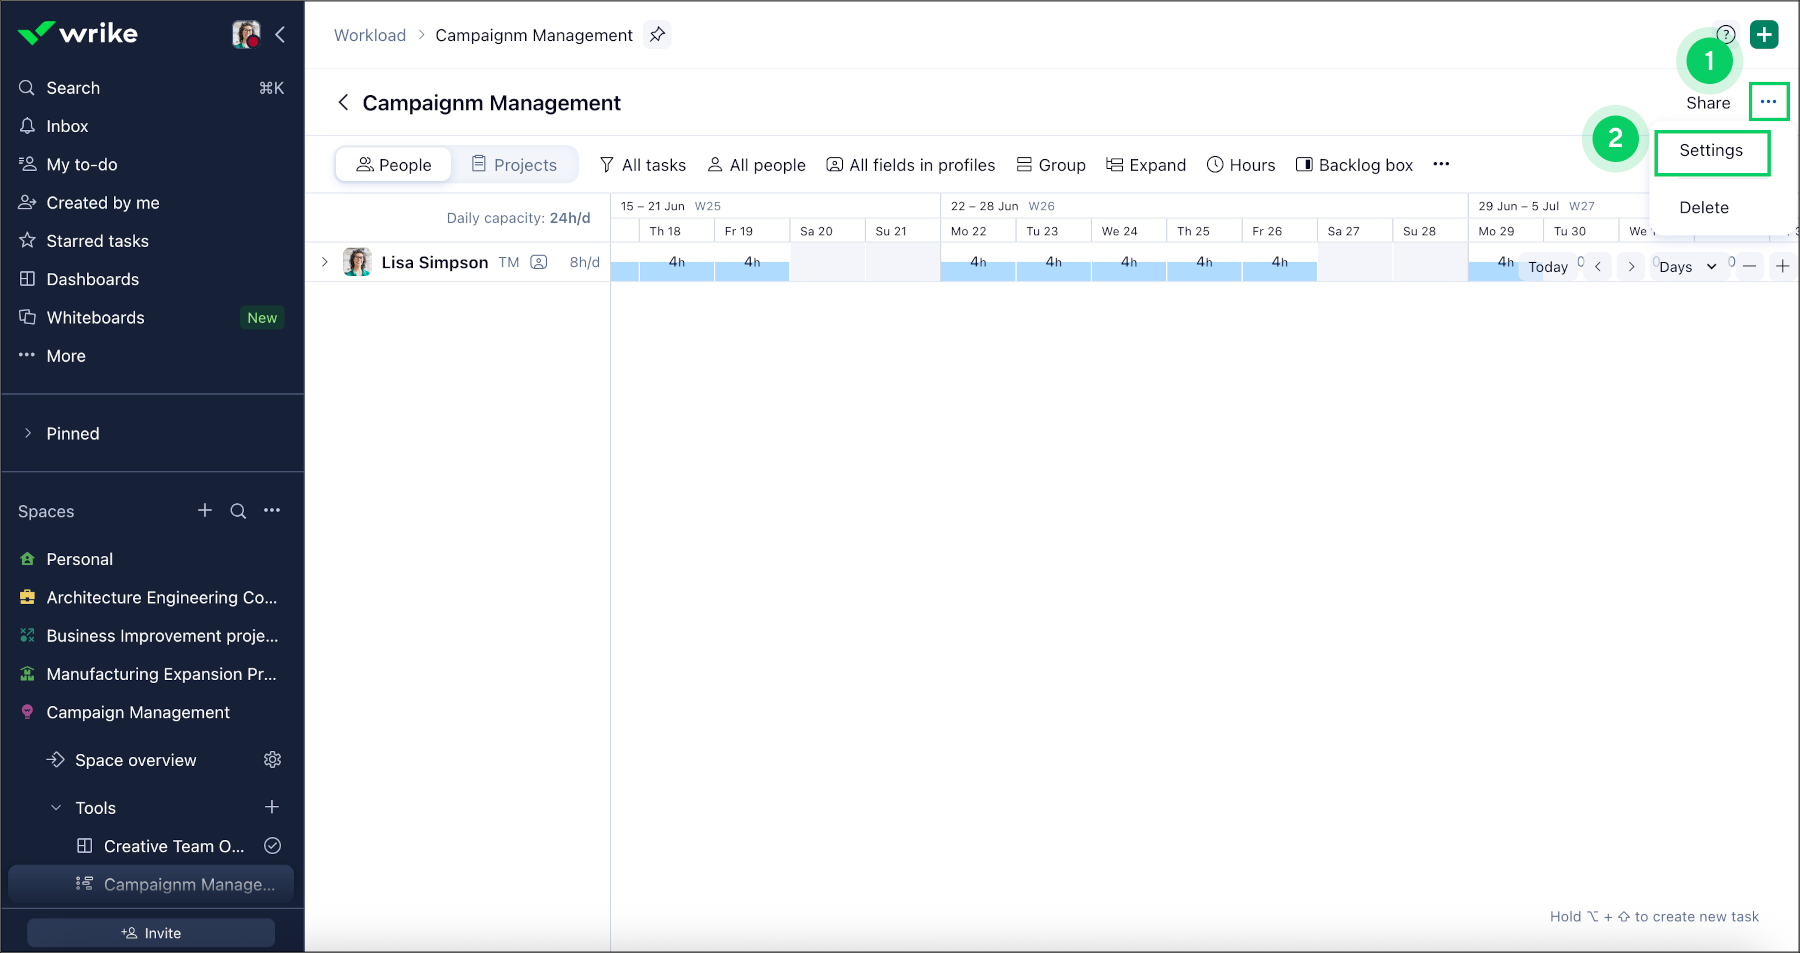Add a new space with plus icon

pos(205,510)
